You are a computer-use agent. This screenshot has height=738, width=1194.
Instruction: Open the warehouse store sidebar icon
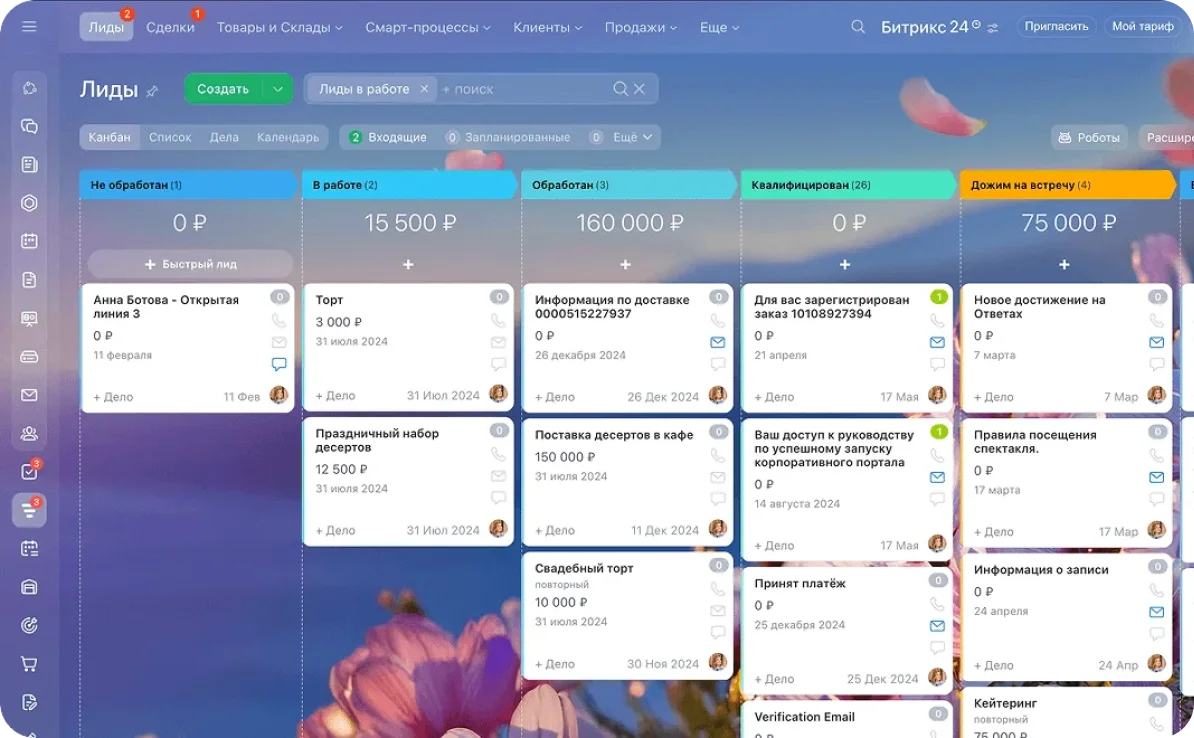(29, 586)
